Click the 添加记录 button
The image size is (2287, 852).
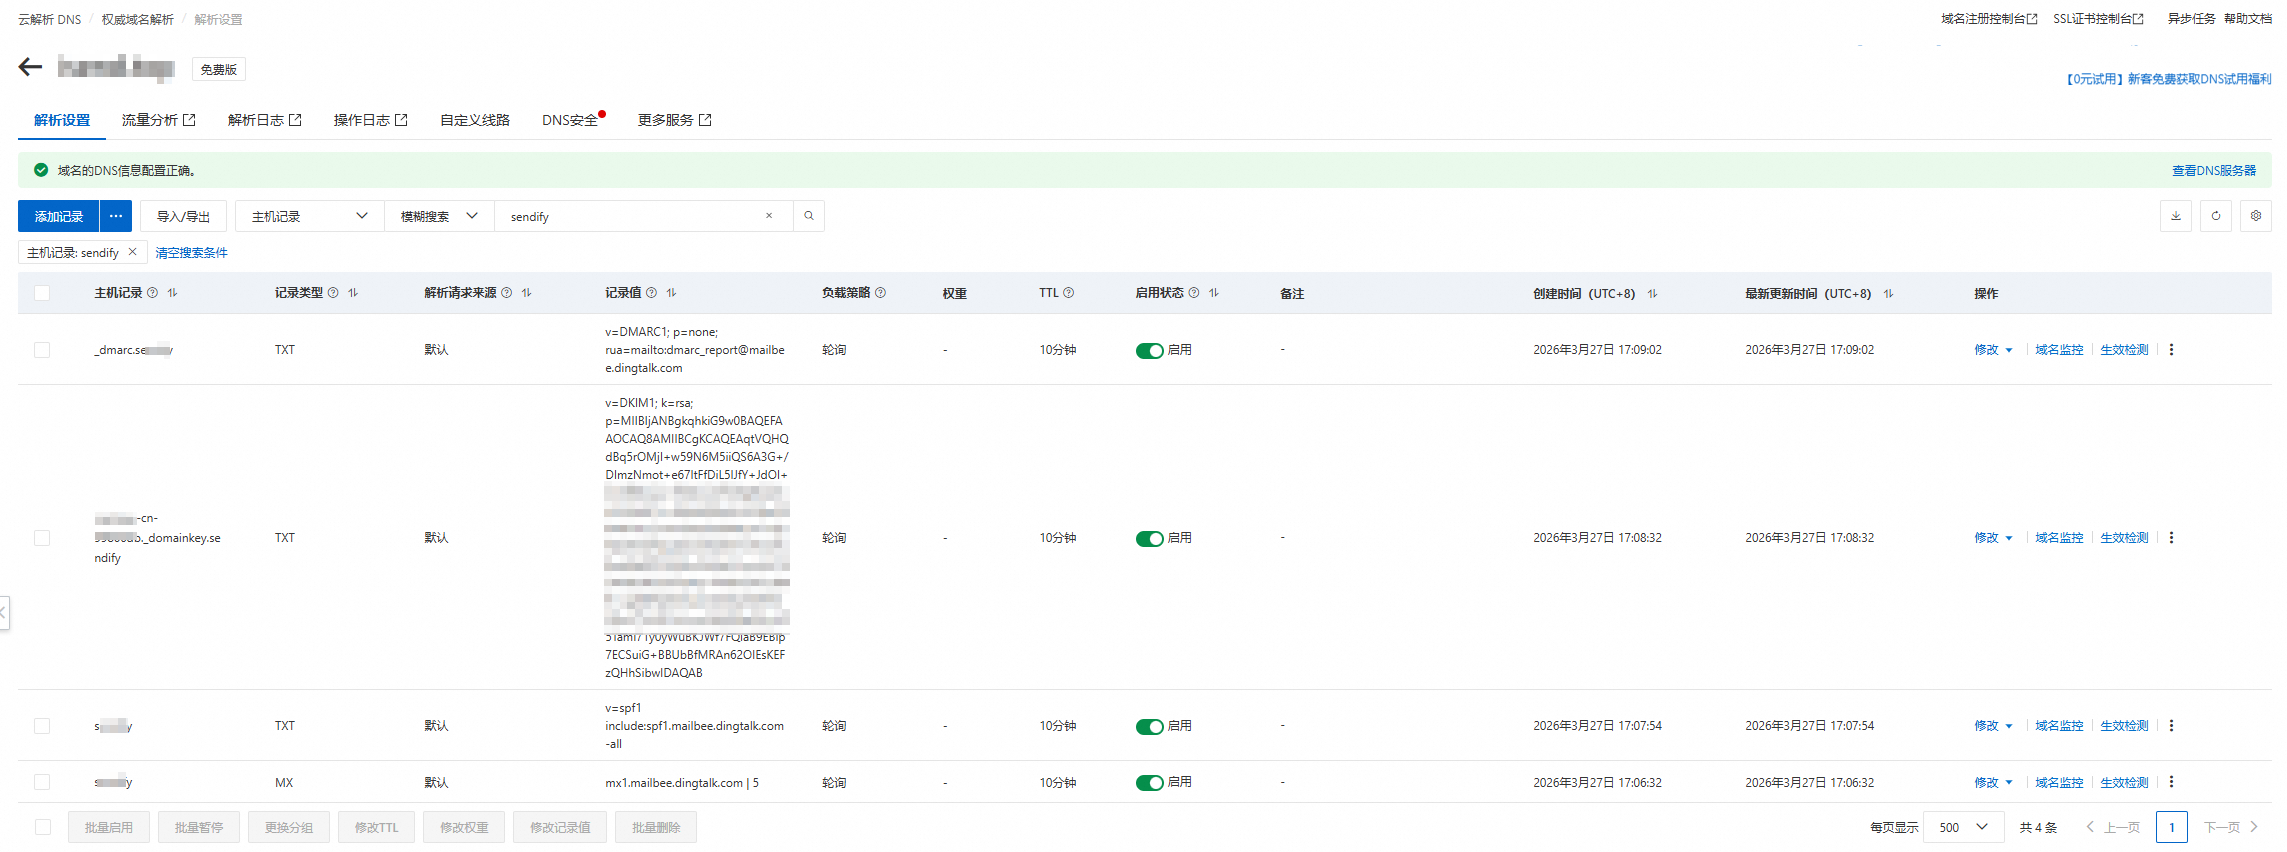59,216
